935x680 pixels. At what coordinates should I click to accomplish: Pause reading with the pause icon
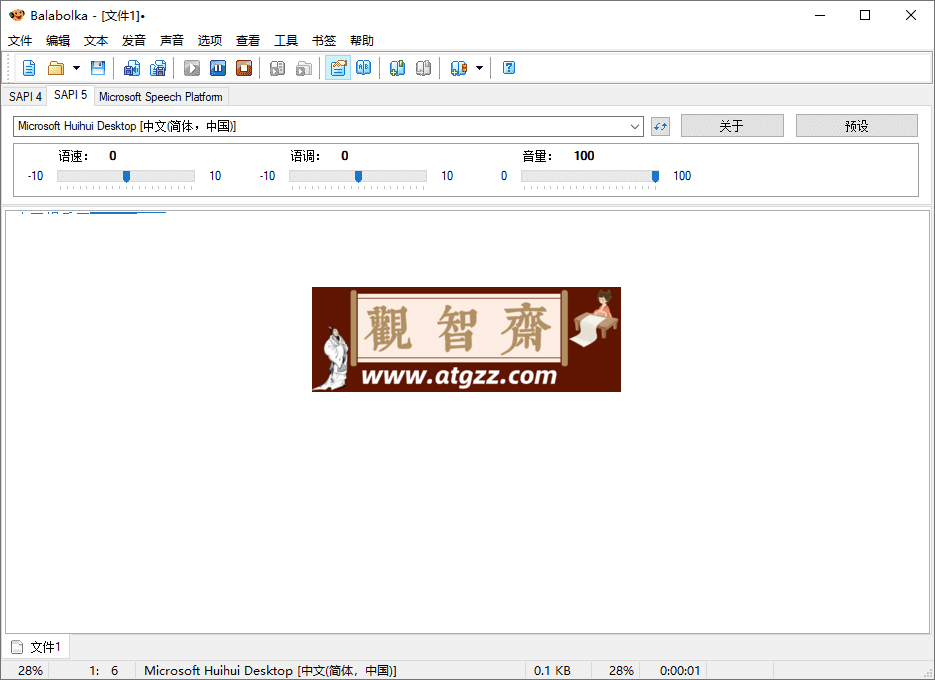tap(218, 68)
